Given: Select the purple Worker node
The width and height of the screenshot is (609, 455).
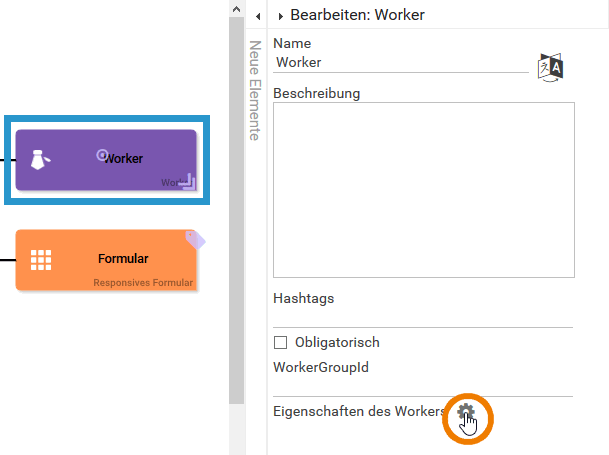Looking at the screenshot, I should pos(106,160).
